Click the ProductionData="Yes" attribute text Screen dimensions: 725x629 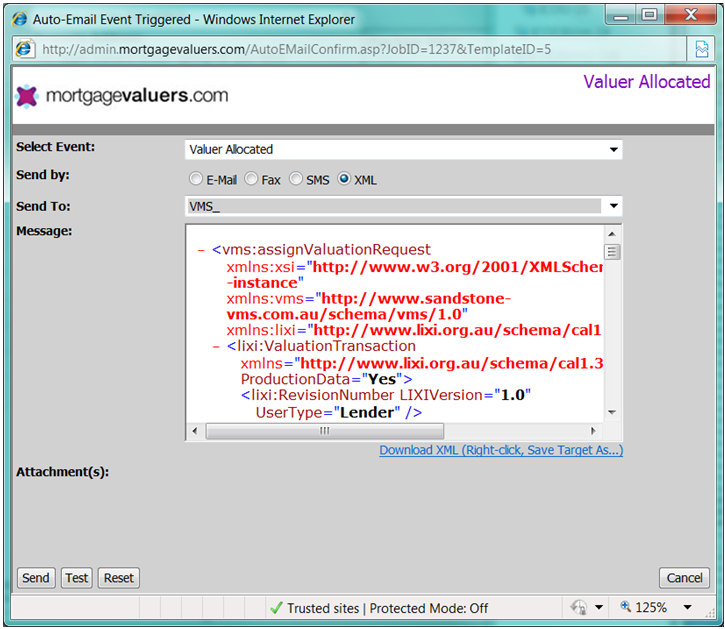coord(326,379)
